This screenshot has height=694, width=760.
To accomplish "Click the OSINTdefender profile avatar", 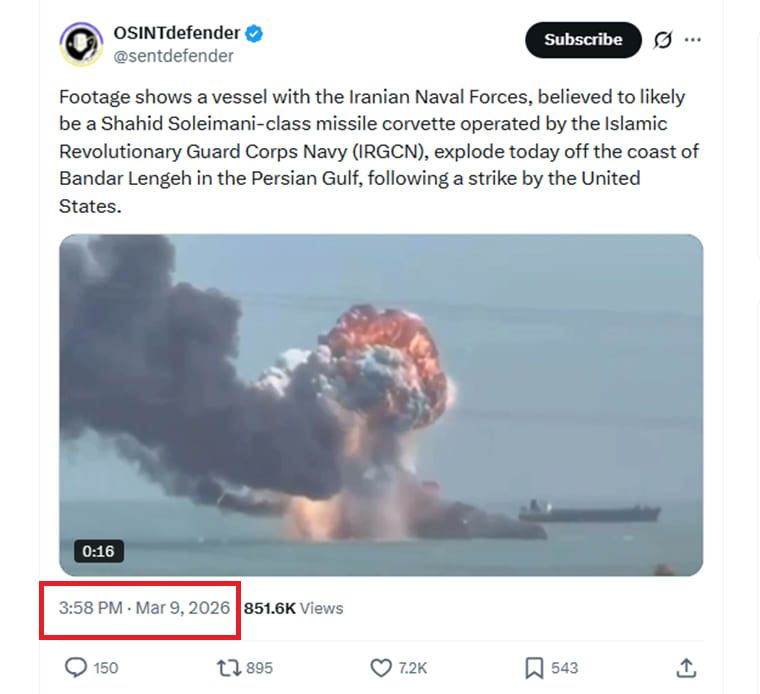I will 82,44.
